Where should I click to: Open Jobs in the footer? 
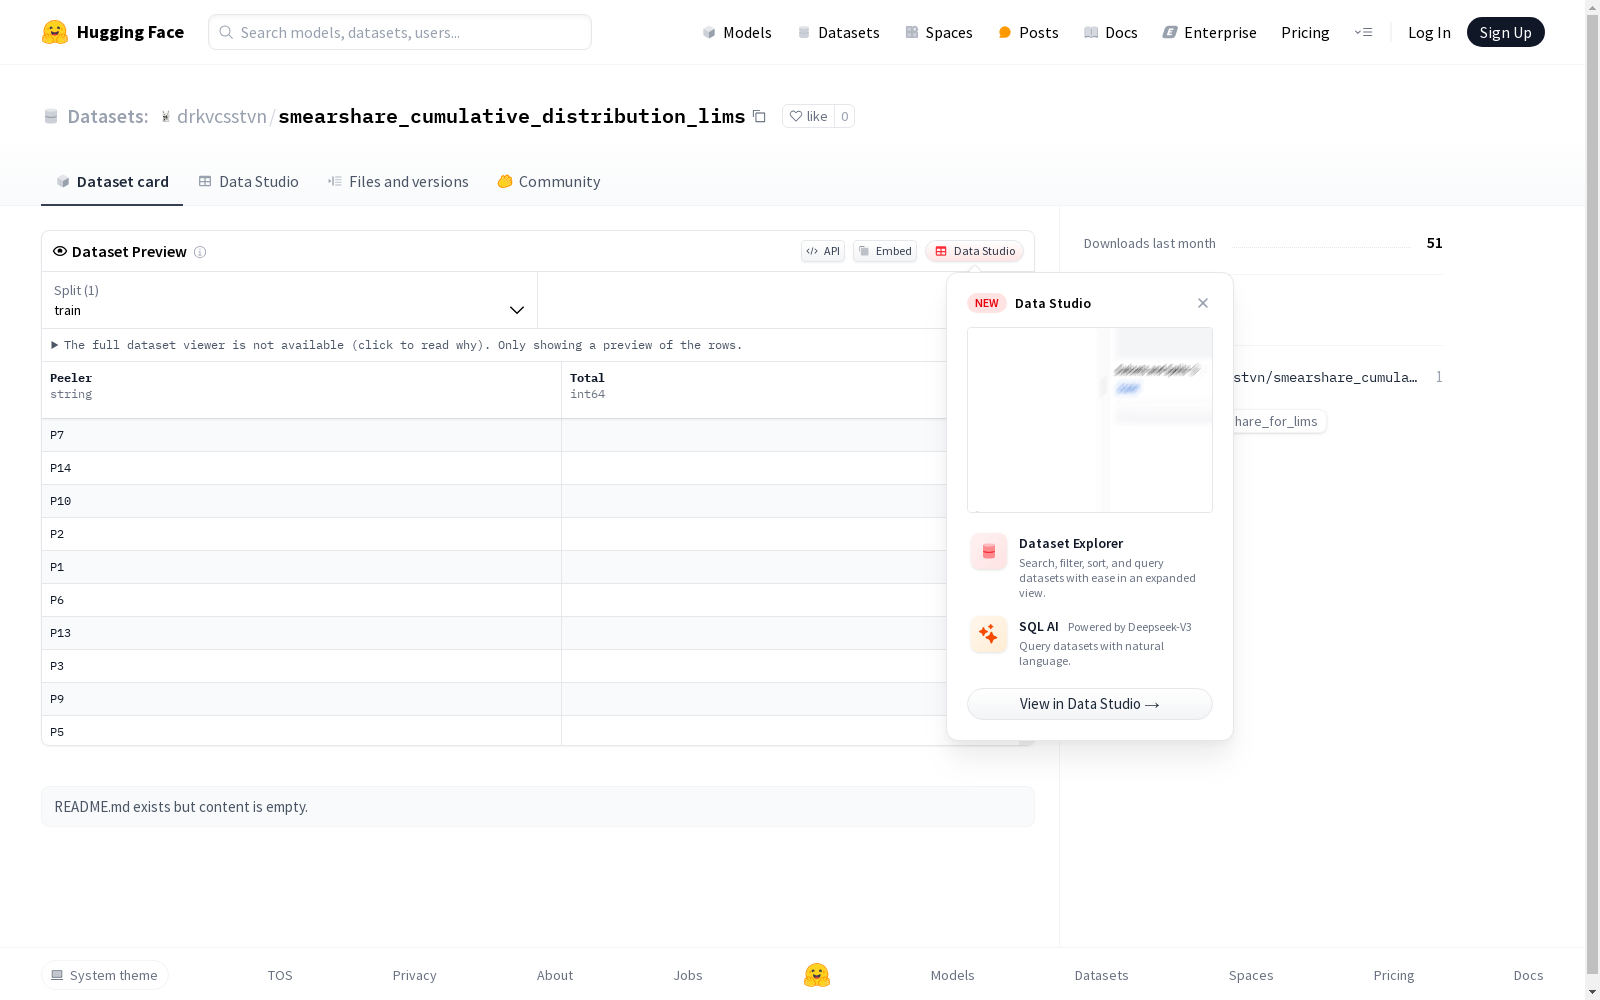pyautogui.click(x=688, y=975)
